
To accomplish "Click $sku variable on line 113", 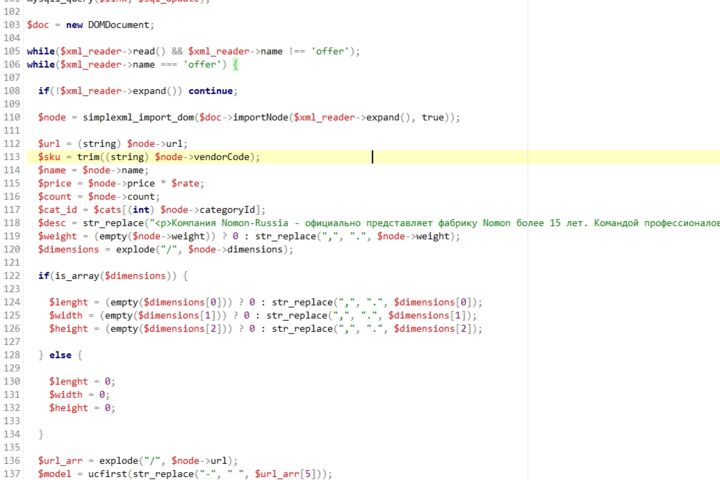I will [49, 157].
